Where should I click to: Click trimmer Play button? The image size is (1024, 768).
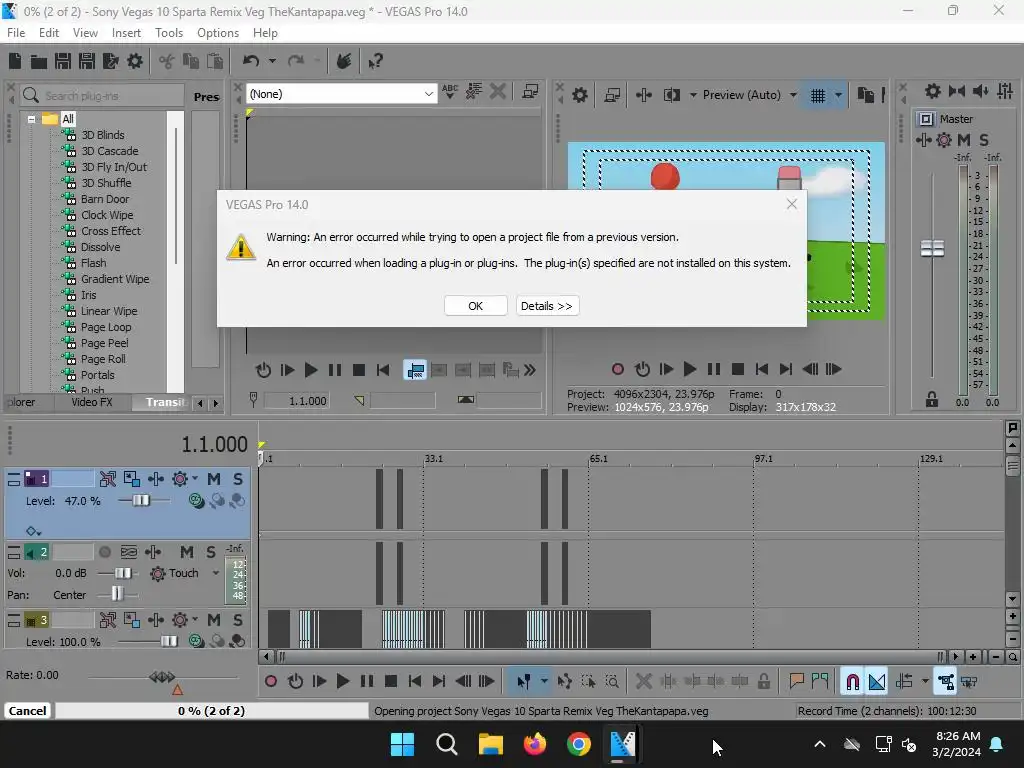click(x=311, y=370)
